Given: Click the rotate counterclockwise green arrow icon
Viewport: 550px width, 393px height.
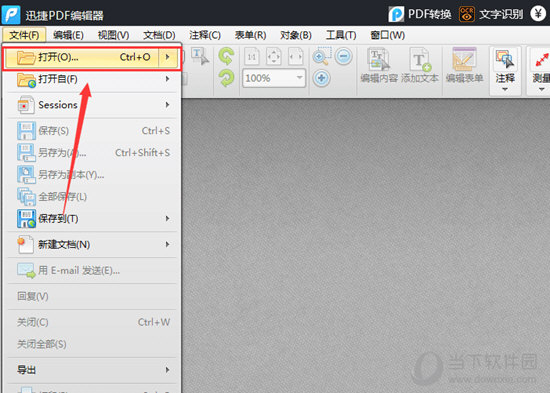Looking at the screenshot, I should point(226,56).
